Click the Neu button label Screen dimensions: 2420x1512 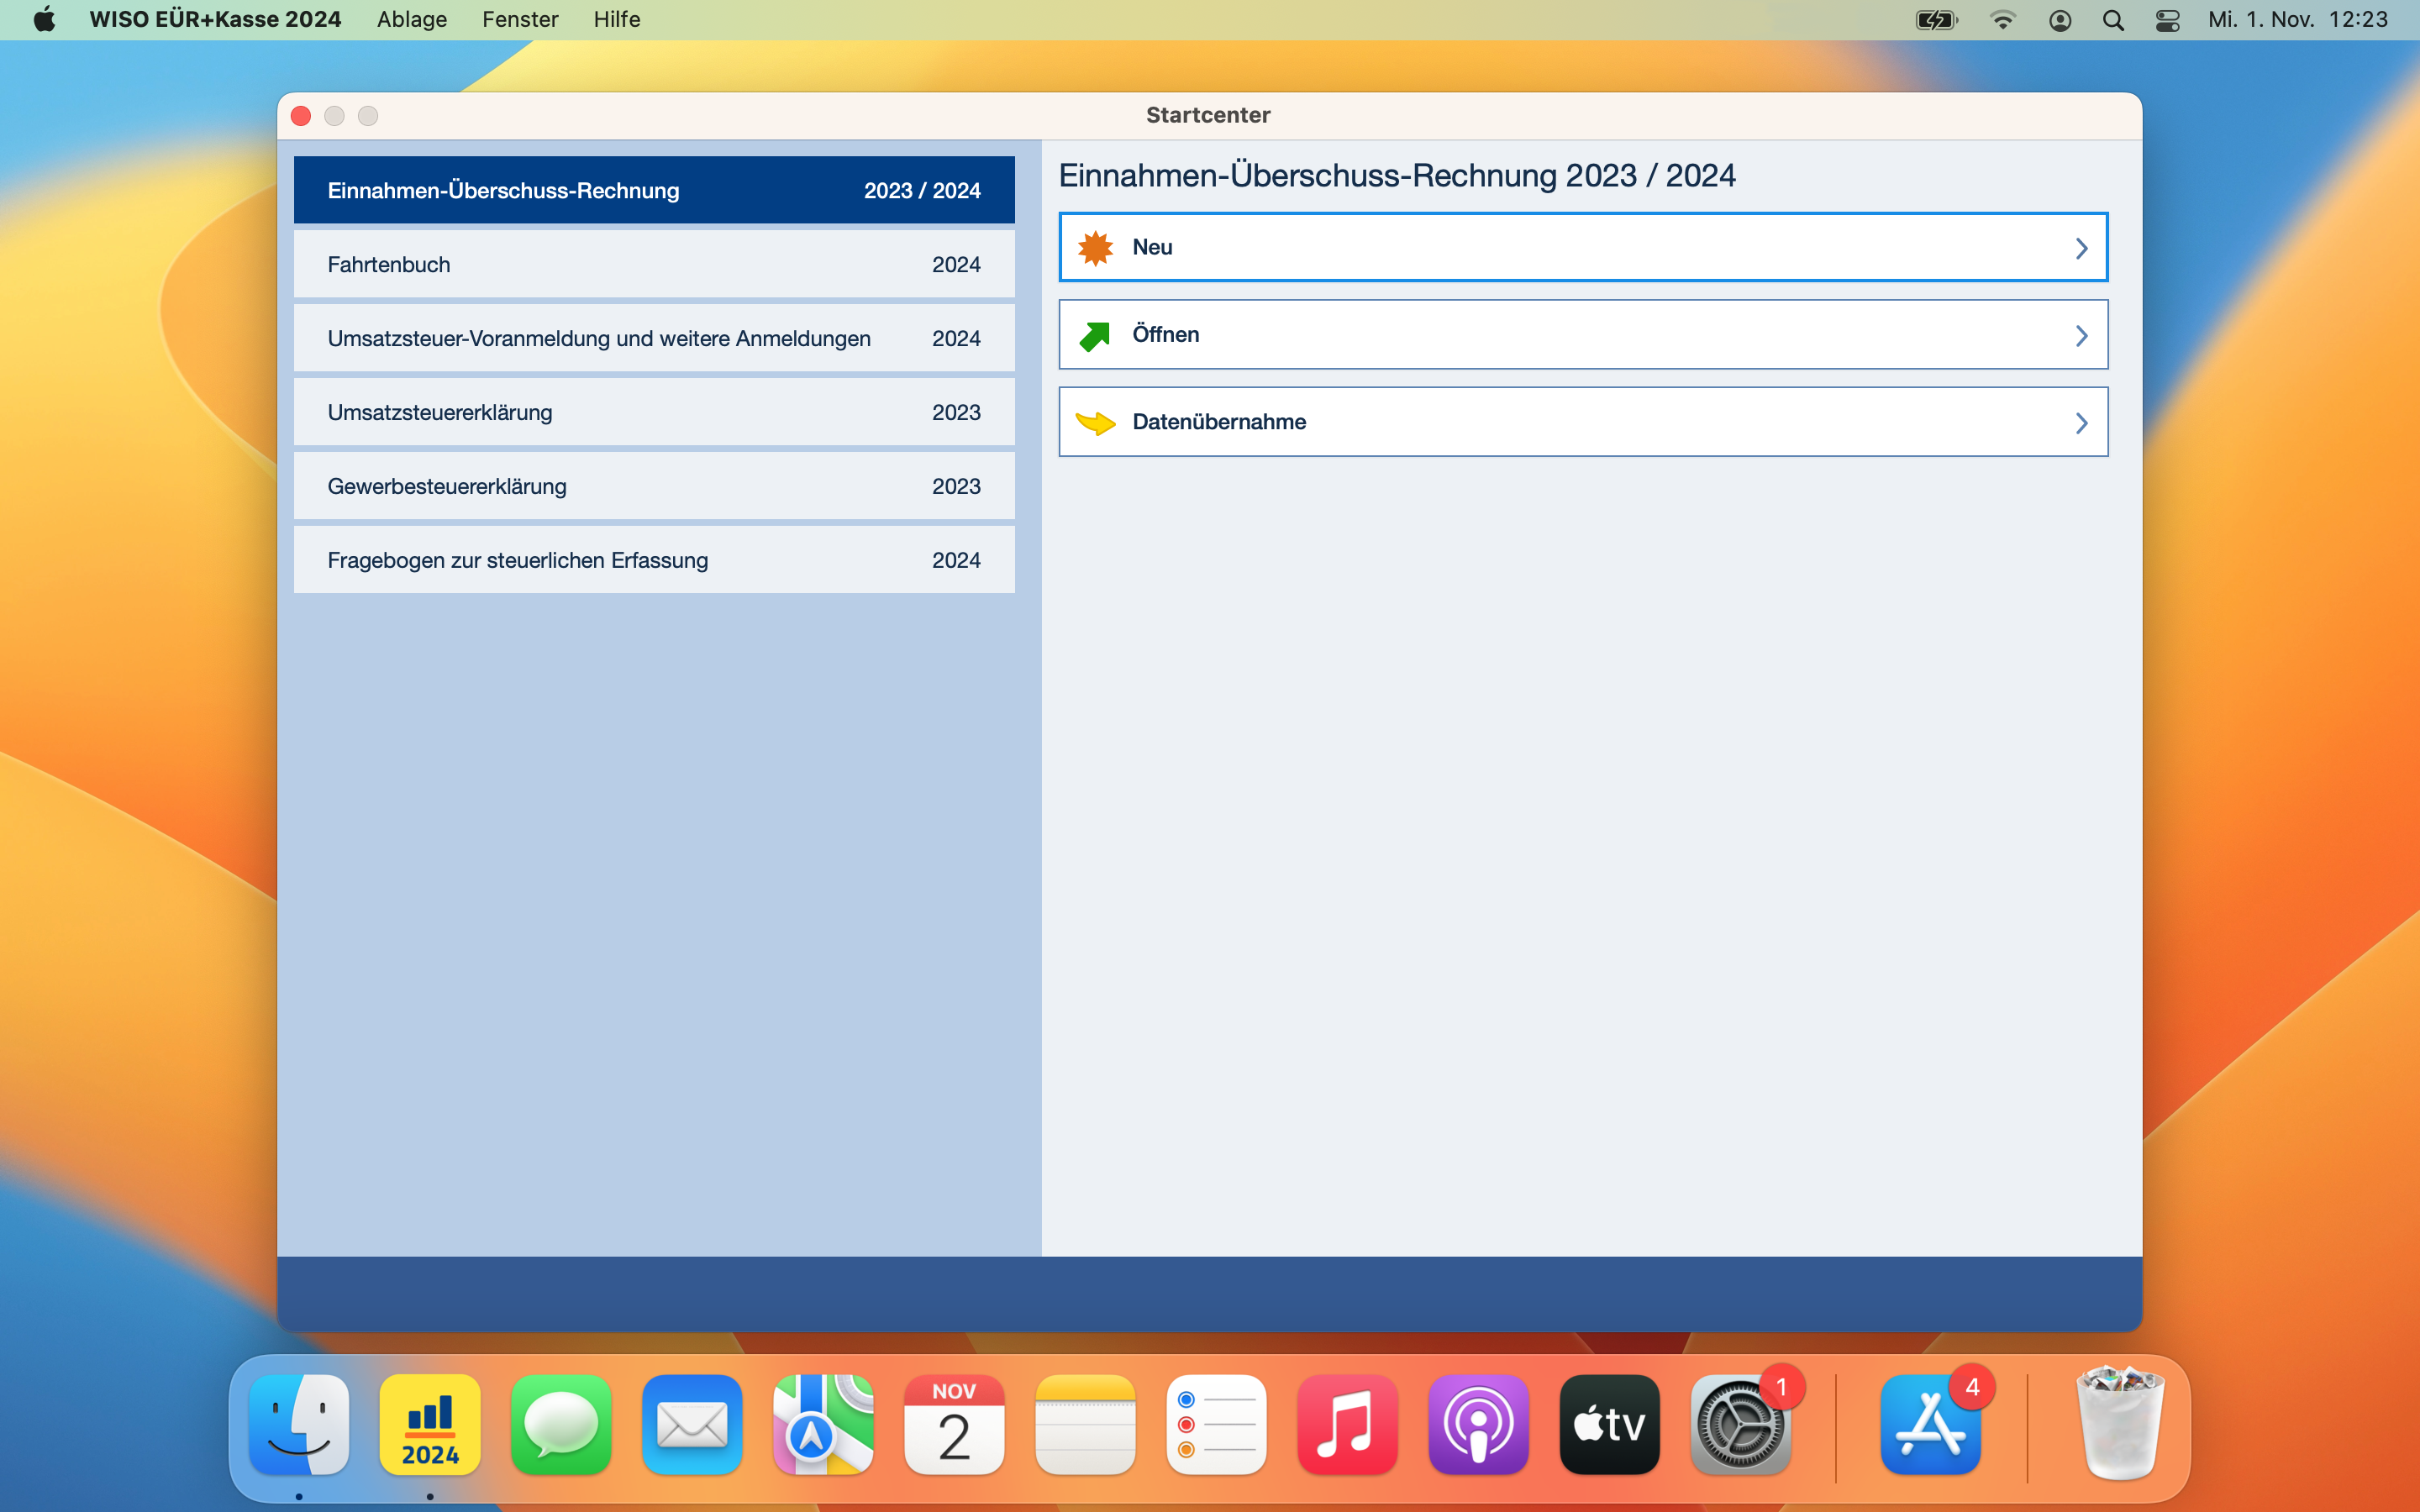click(1152, 247)
